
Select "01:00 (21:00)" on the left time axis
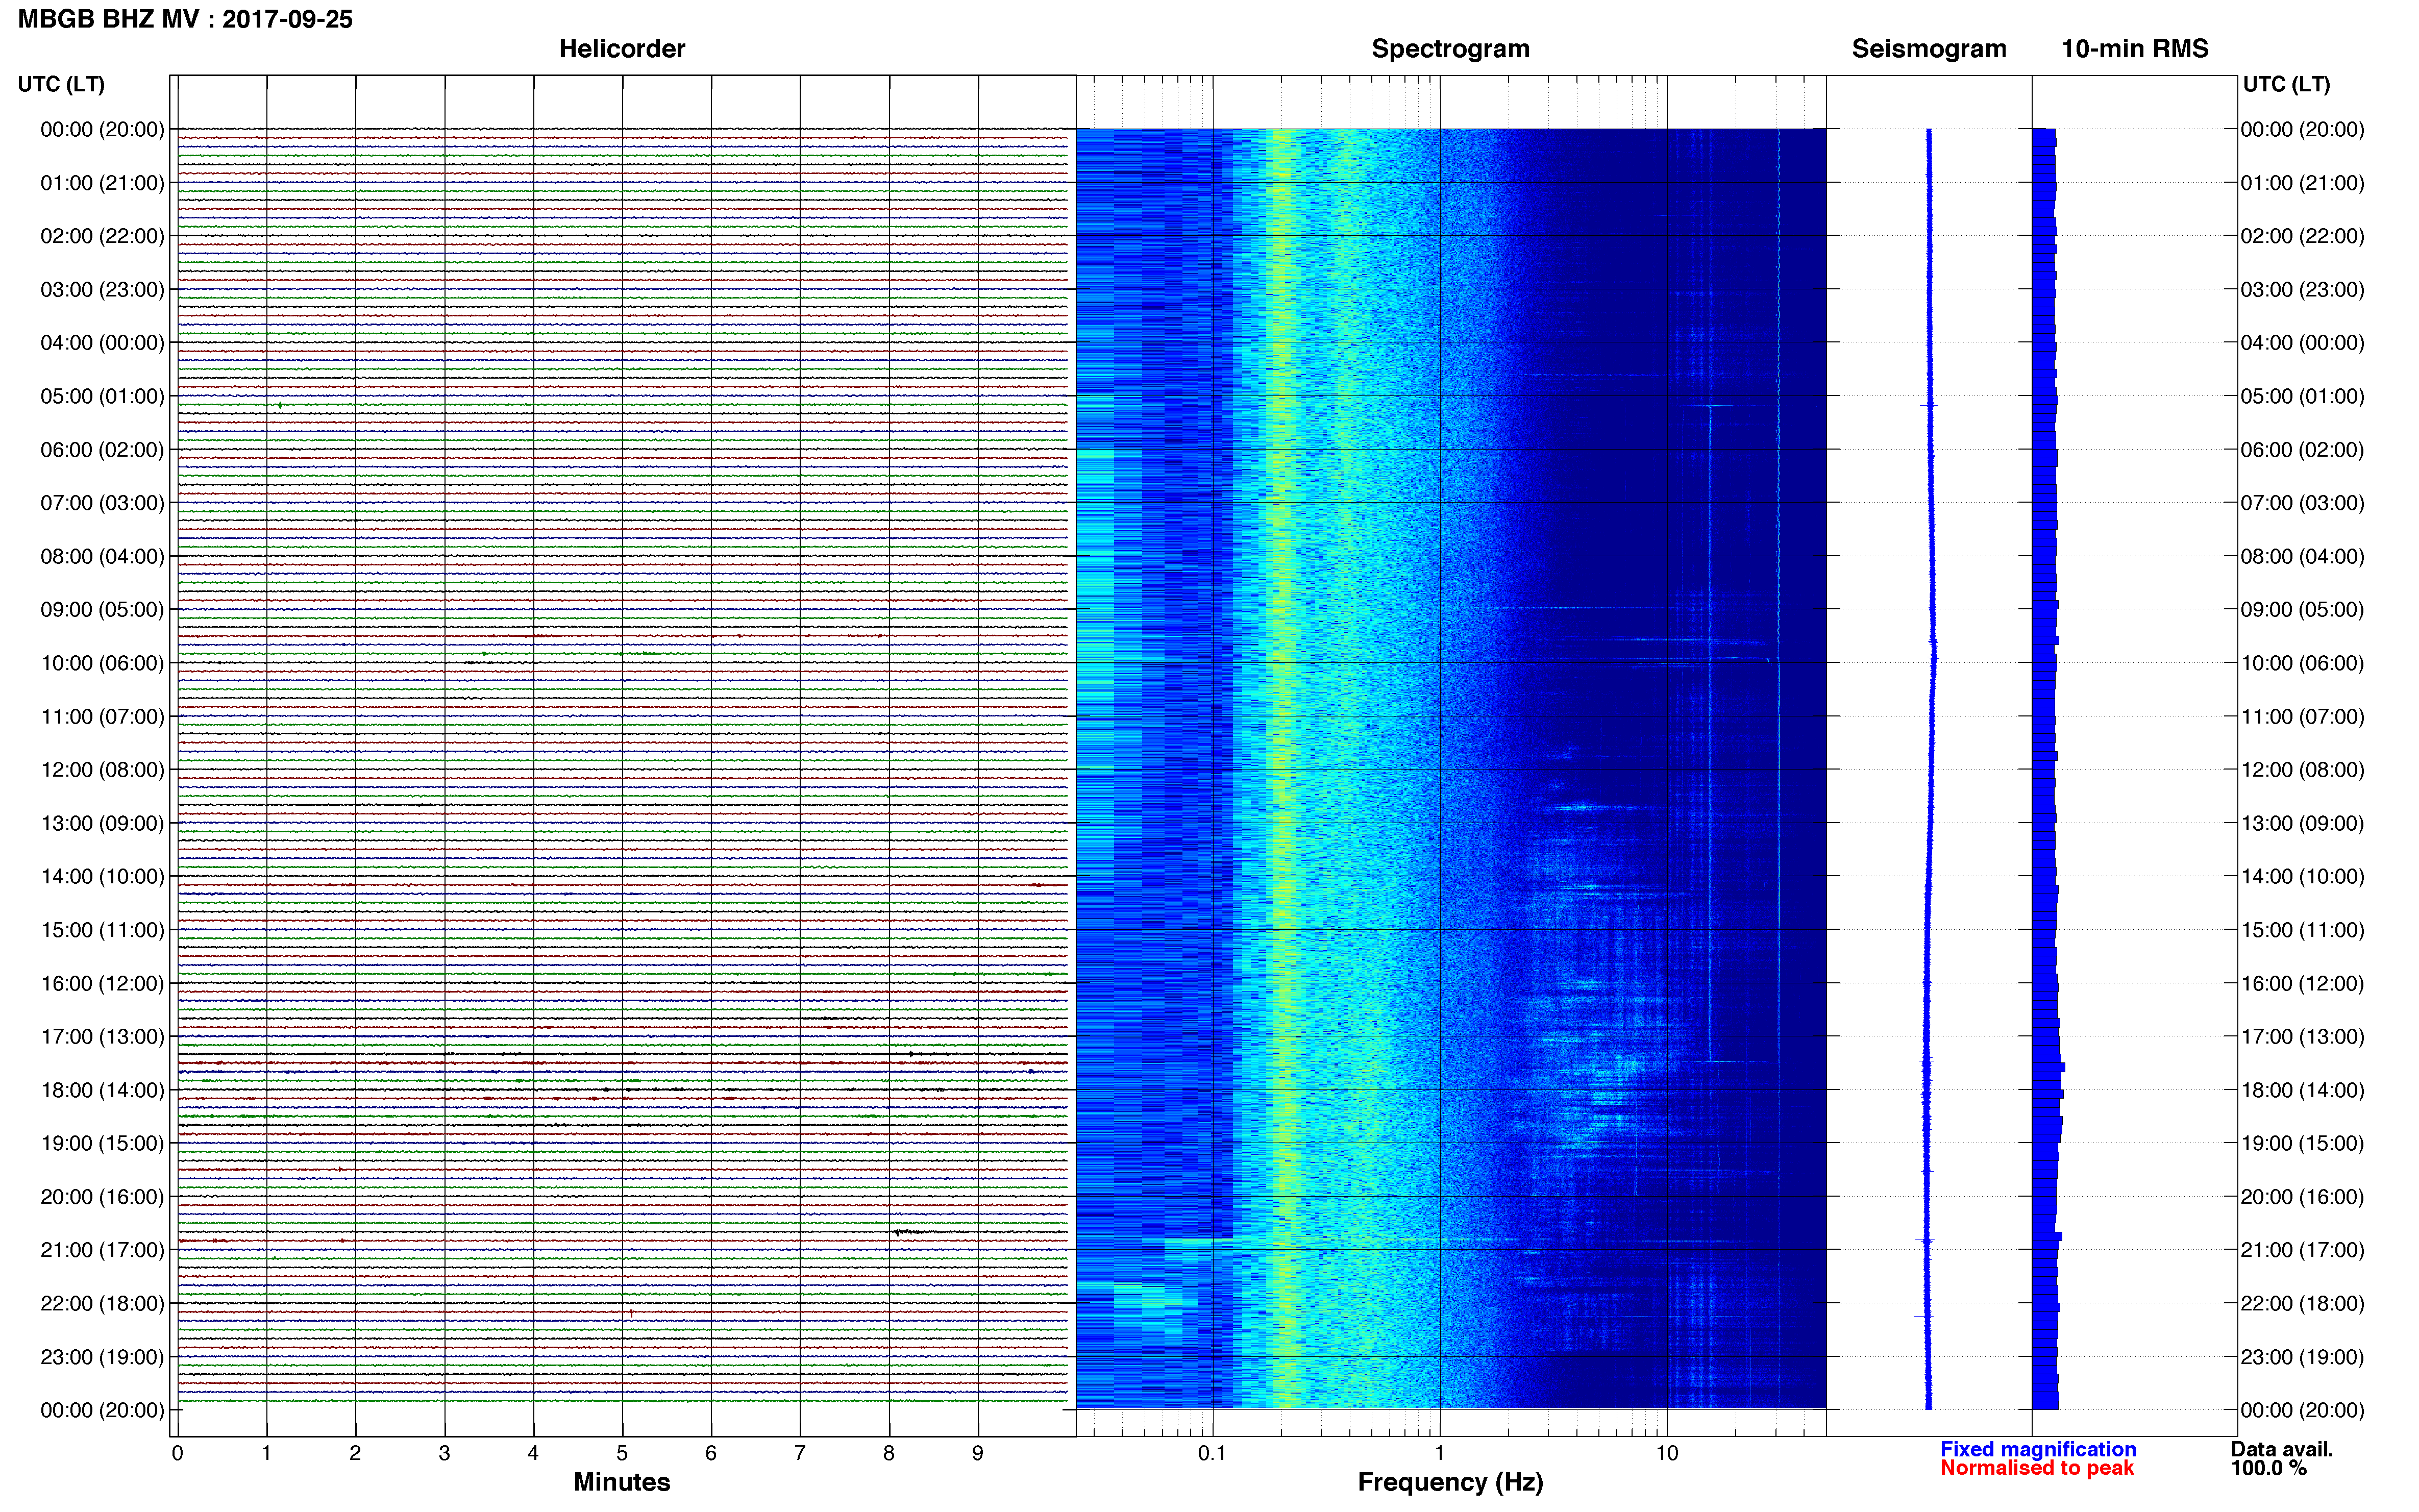(102, 183)
